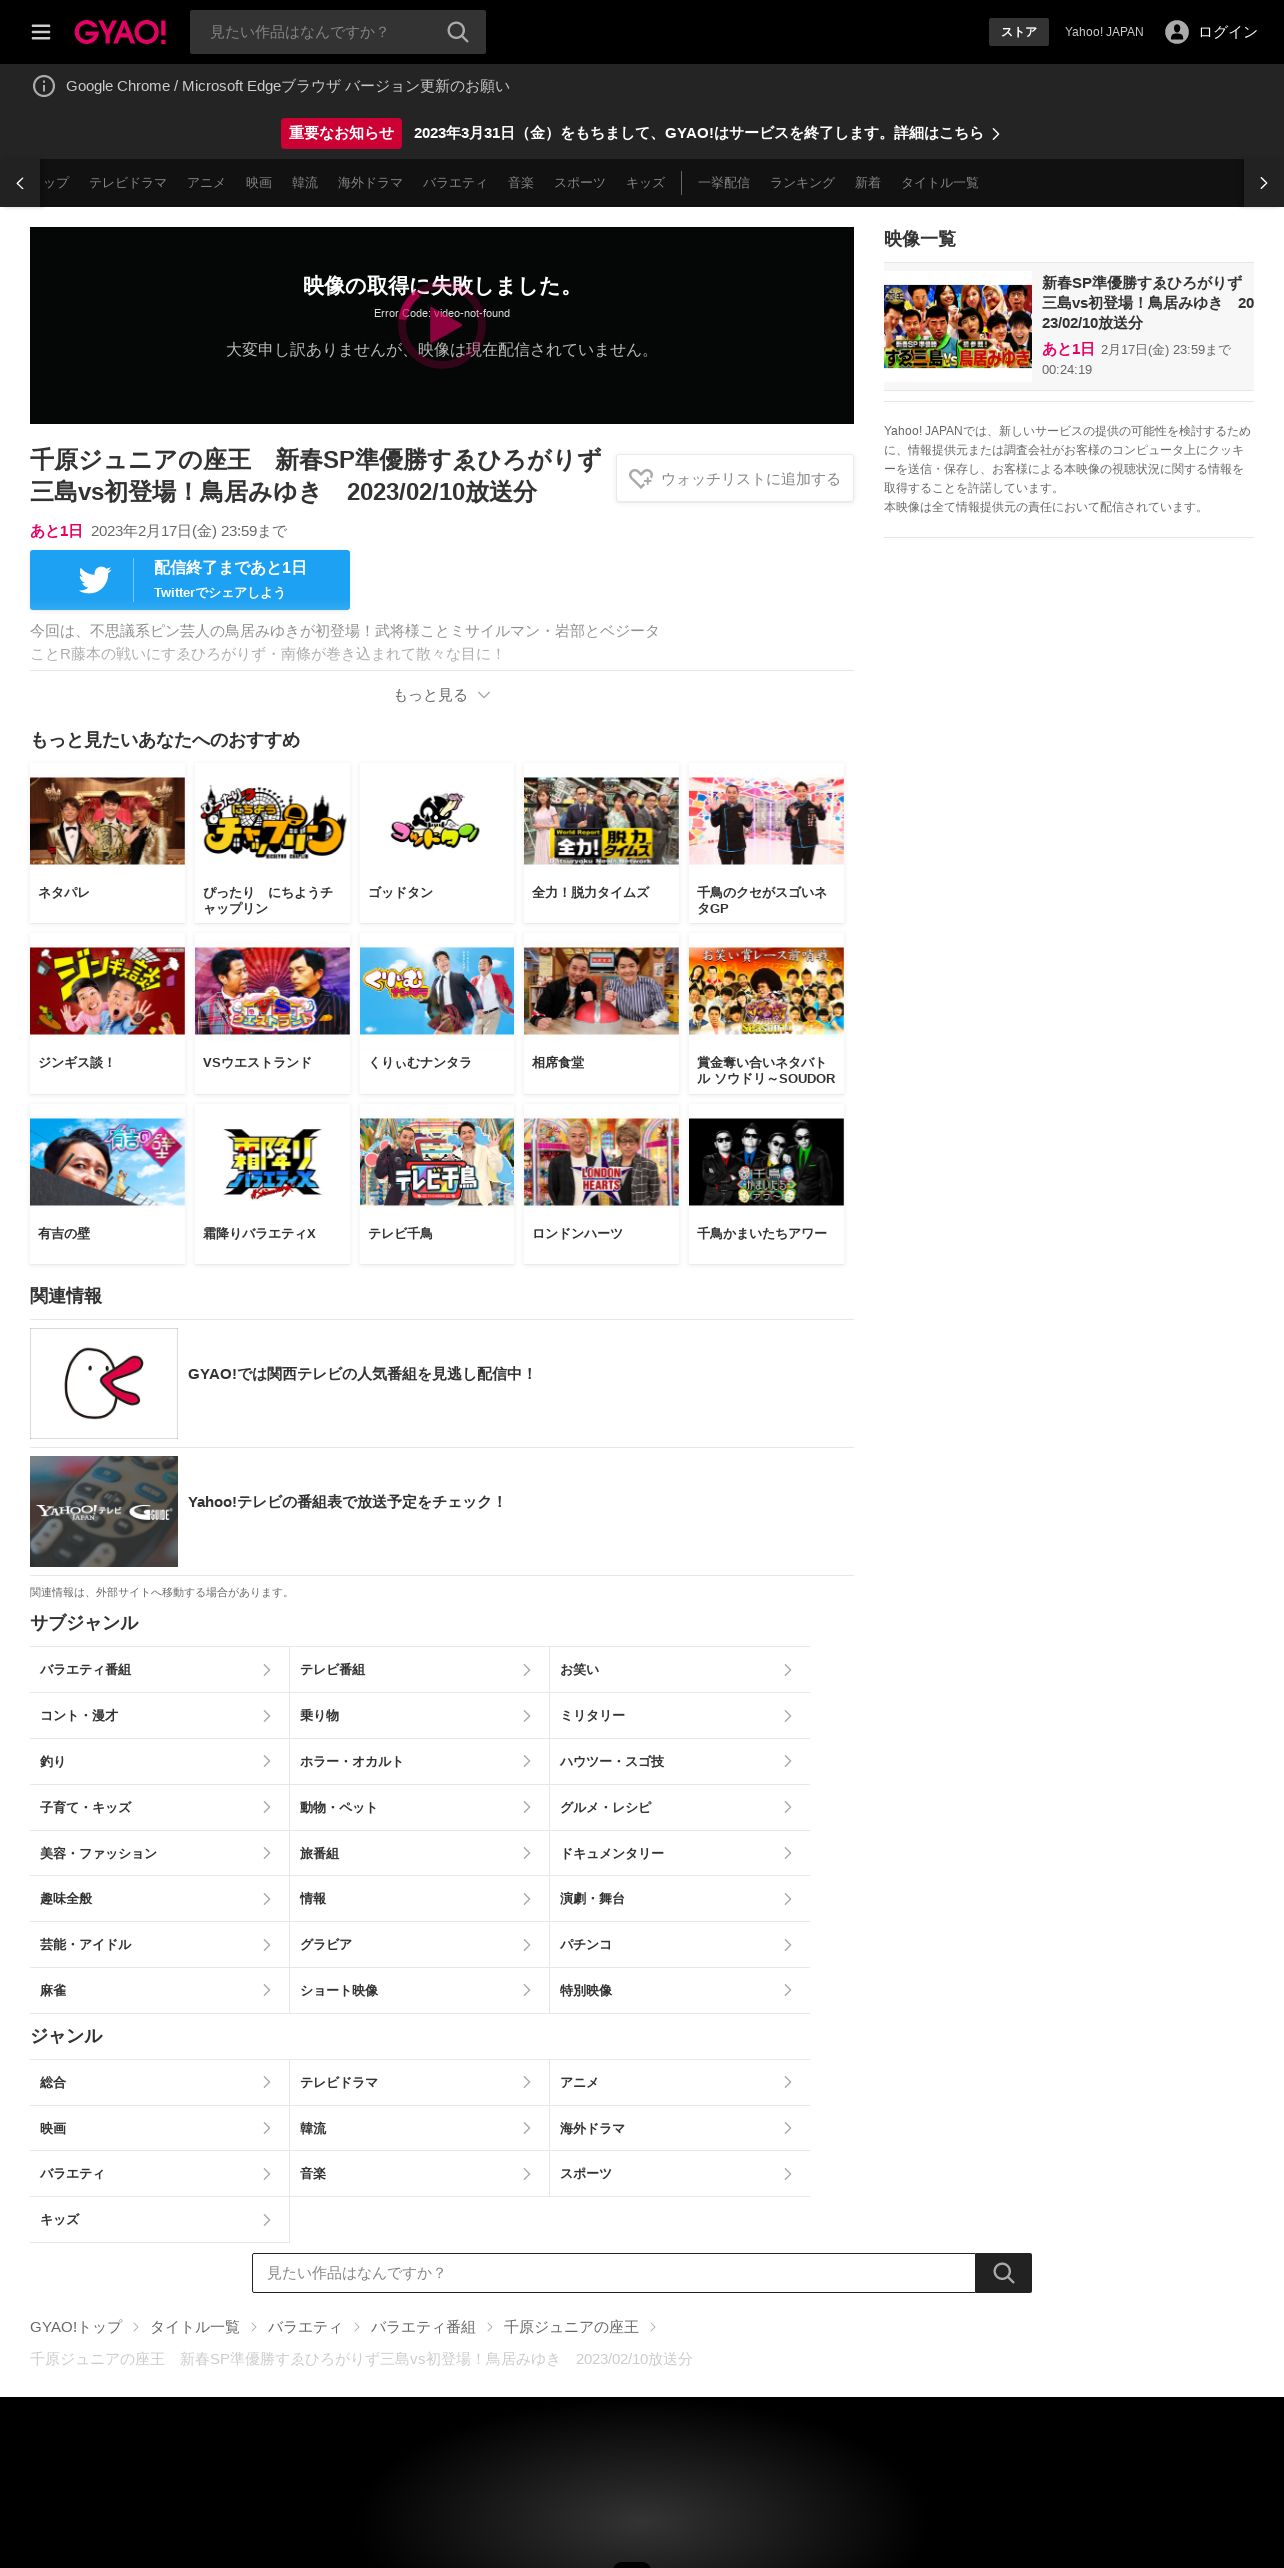This screenshot has height=2568, width=1284.
Task: Open 千鳥かまいたちアワー card
Action: (766, 1184)
